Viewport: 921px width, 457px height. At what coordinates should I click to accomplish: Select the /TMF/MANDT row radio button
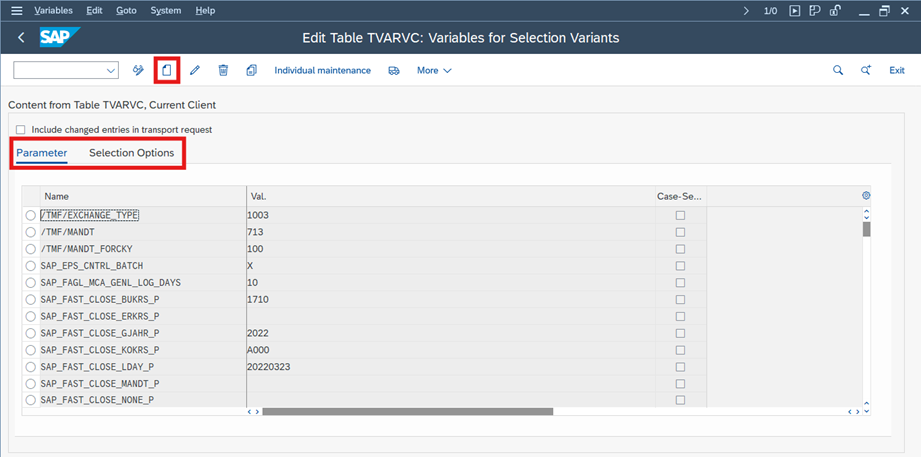click(x=31, y=232)
